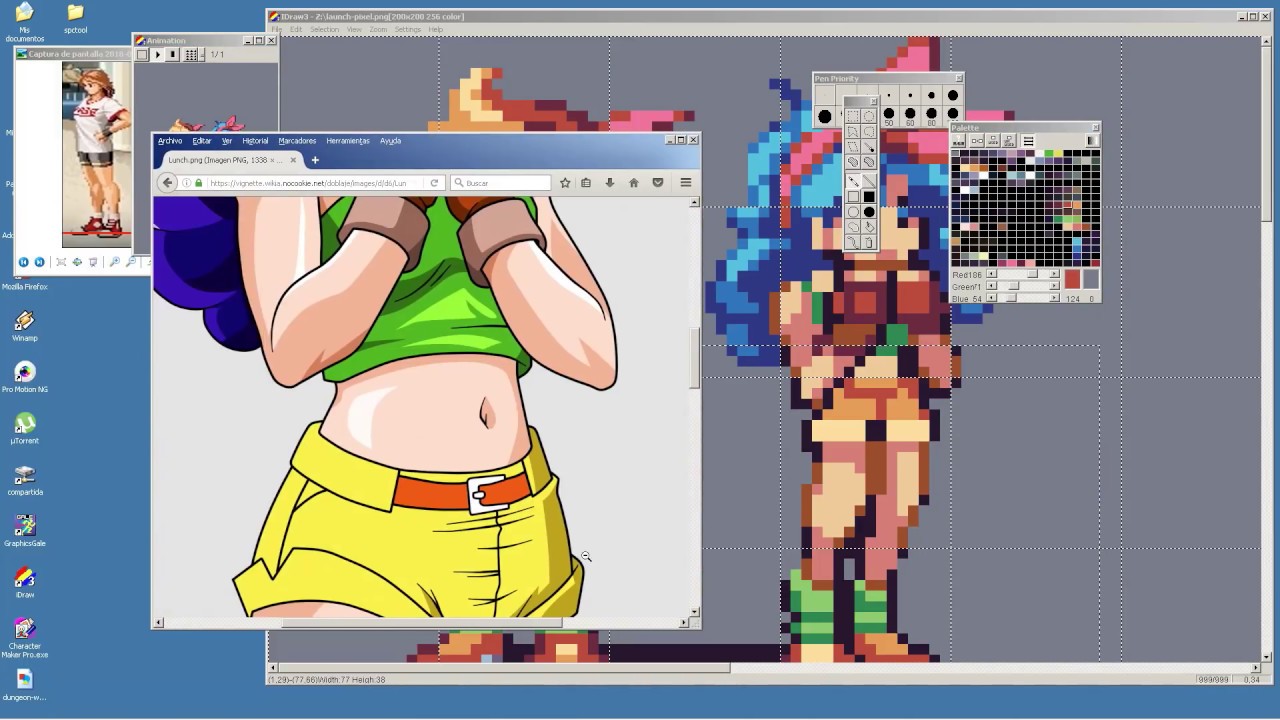The image size is (1280, 720).
Task: Select the paint bucket fill tool
Action: [869, 226]
